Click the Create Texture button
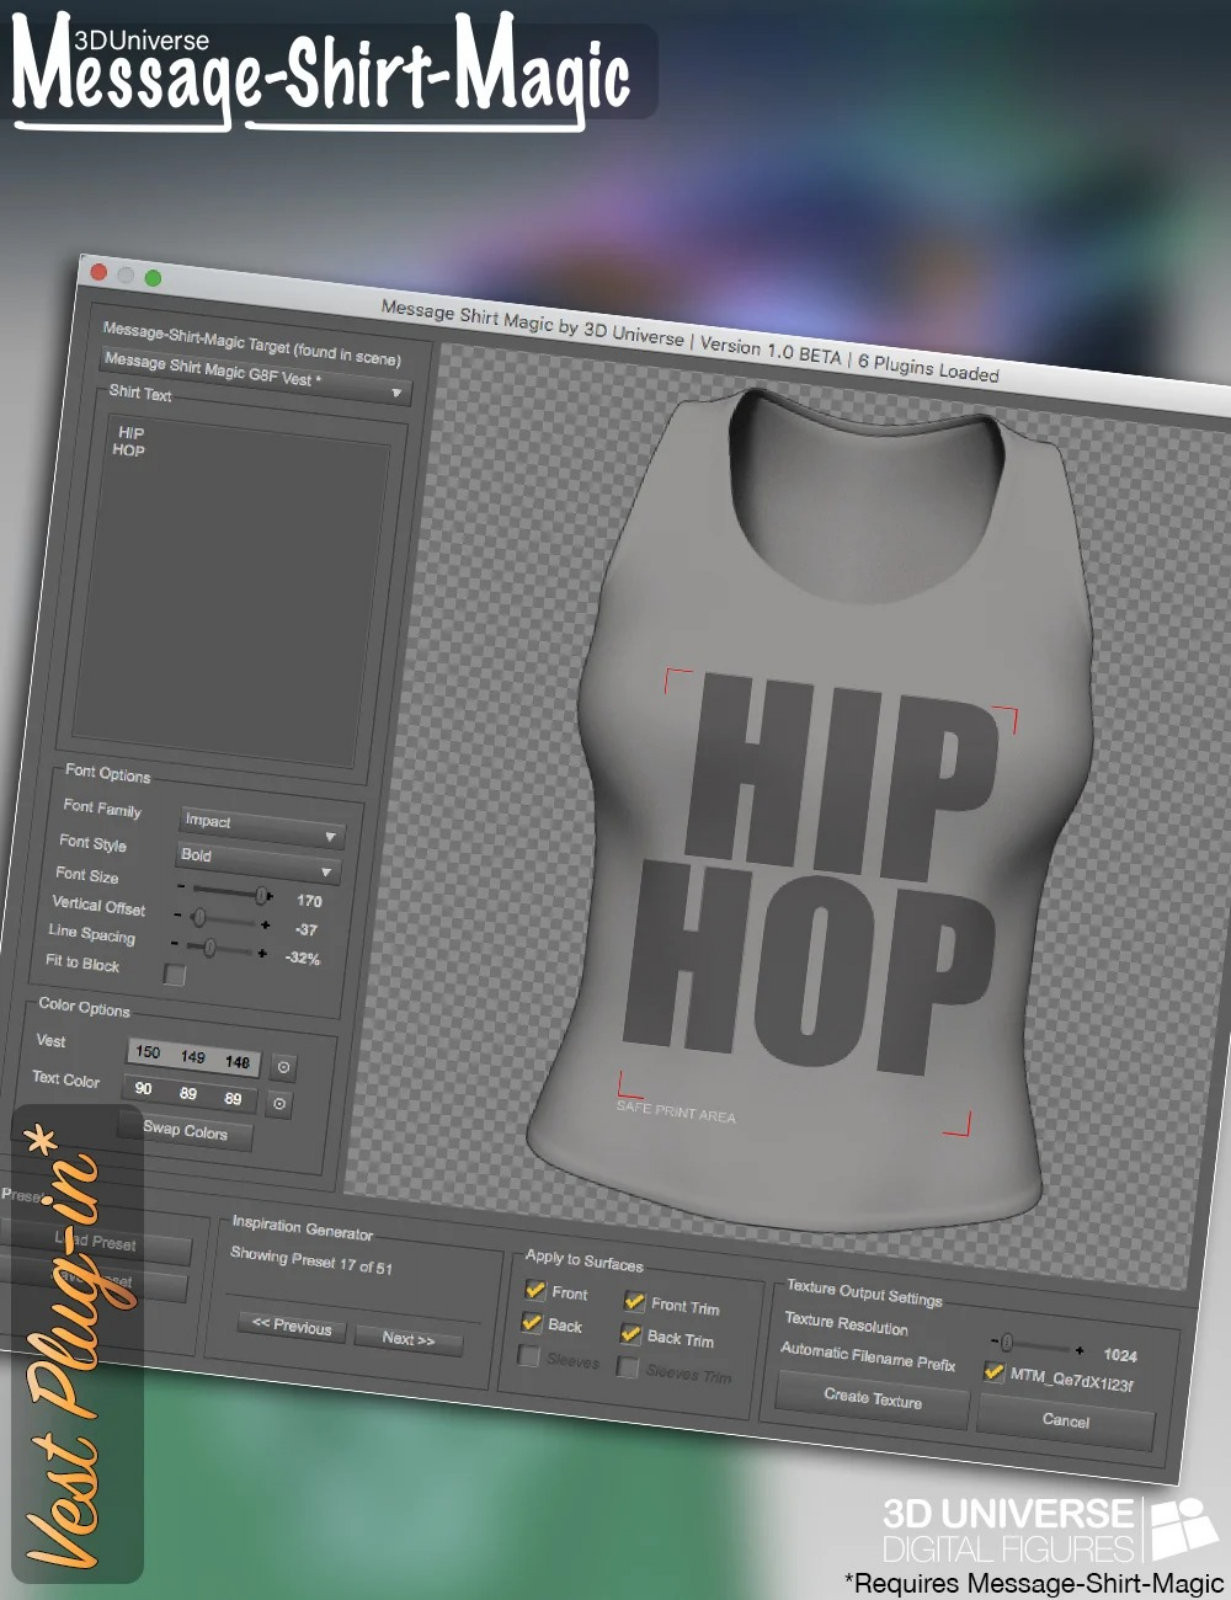 (873, 1399)
